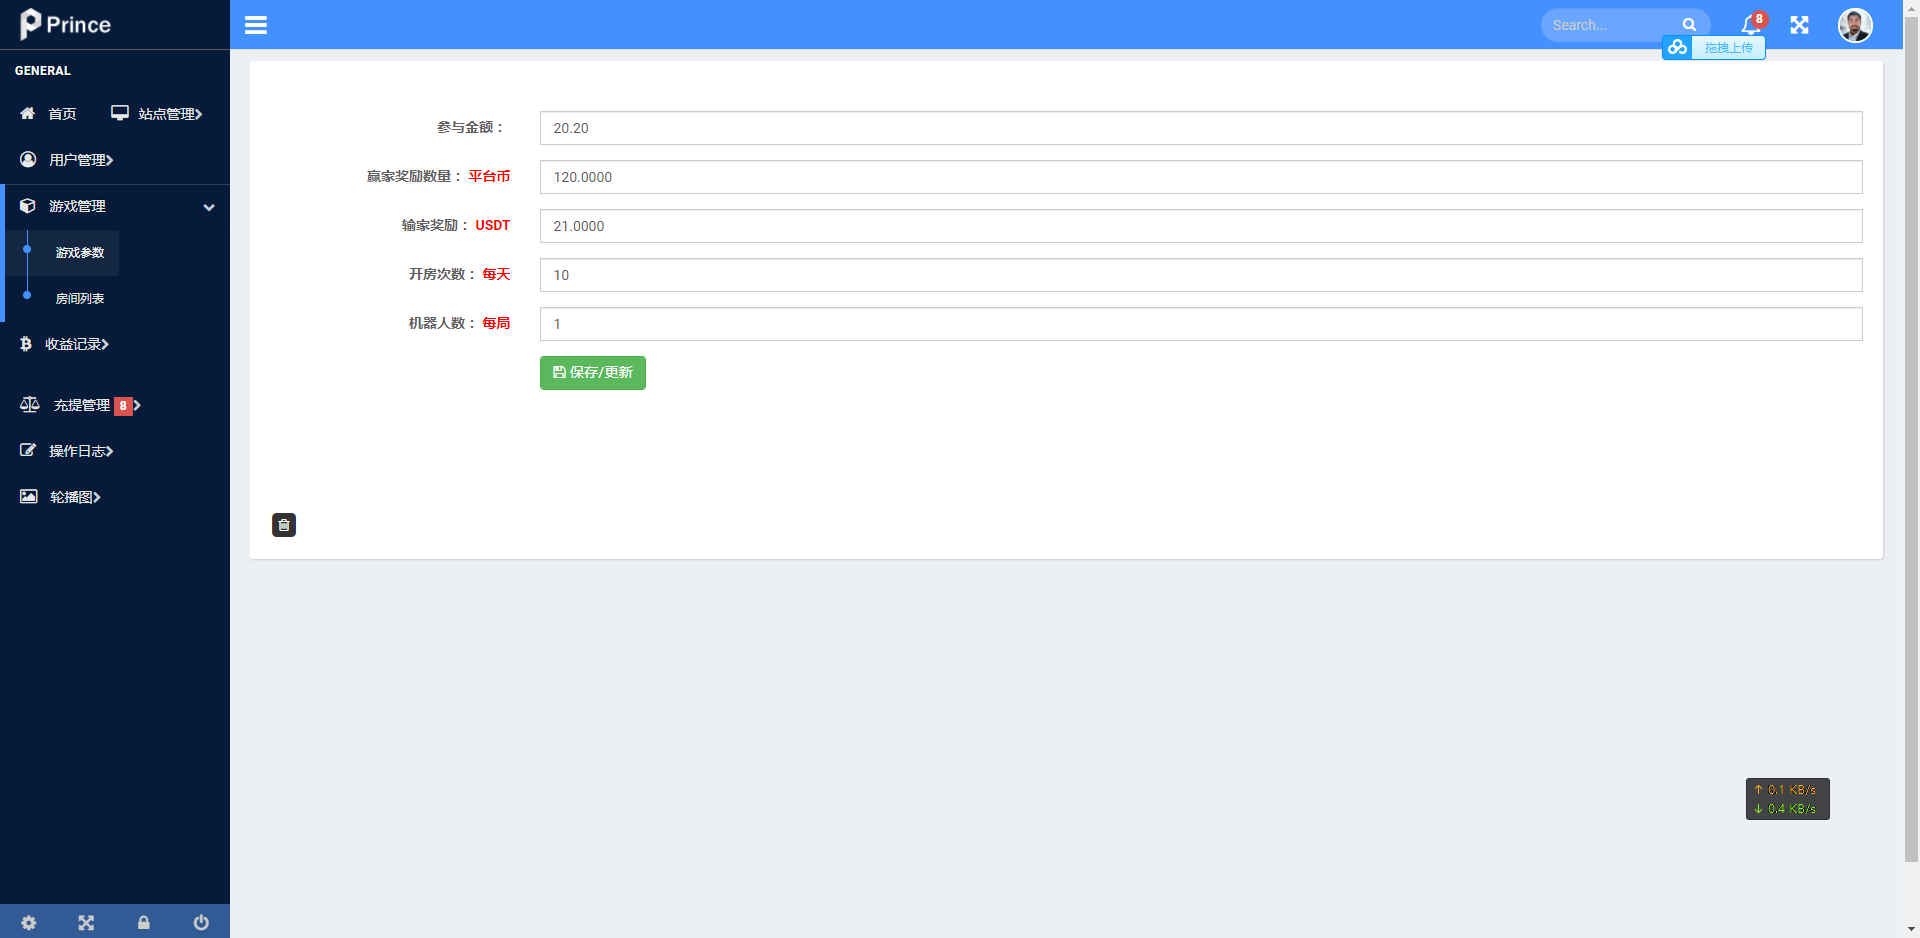Click the power logout icon in sidebar footer
Image resolution: width=1920 pixels, height=938 pixels.
201,922
